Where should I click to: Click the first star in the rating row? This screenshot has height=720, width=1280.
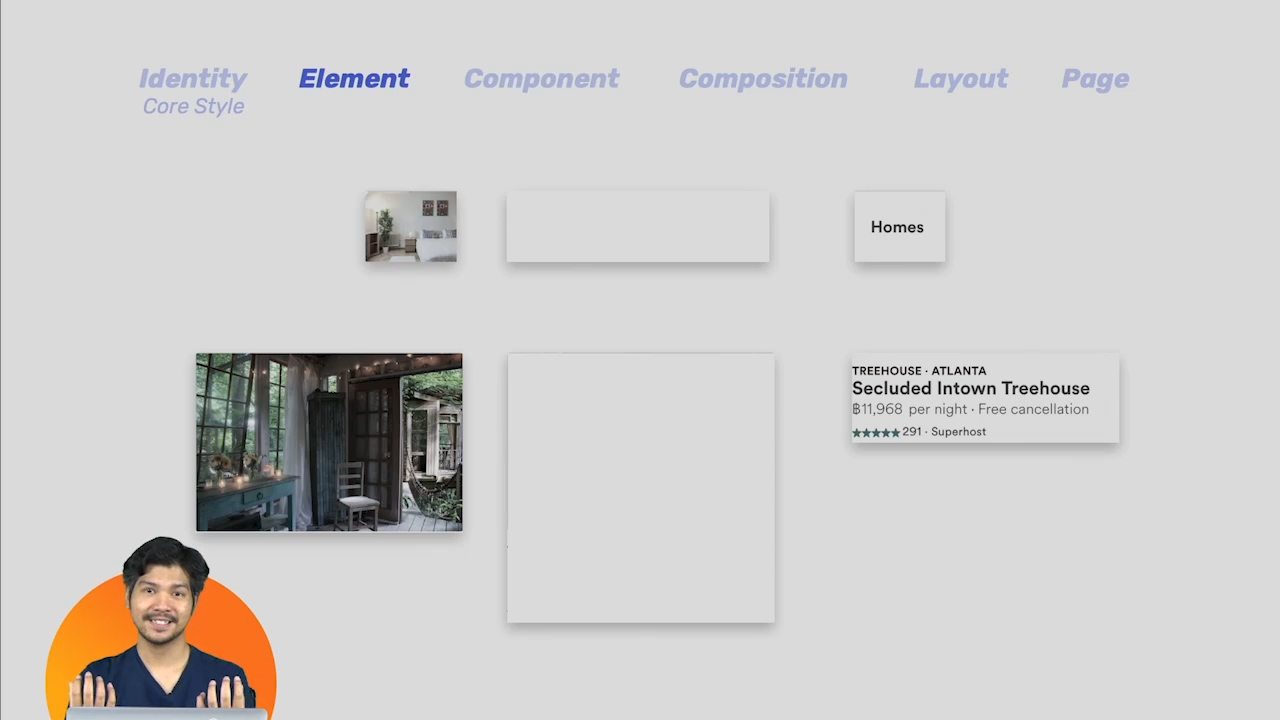(857, 431)
